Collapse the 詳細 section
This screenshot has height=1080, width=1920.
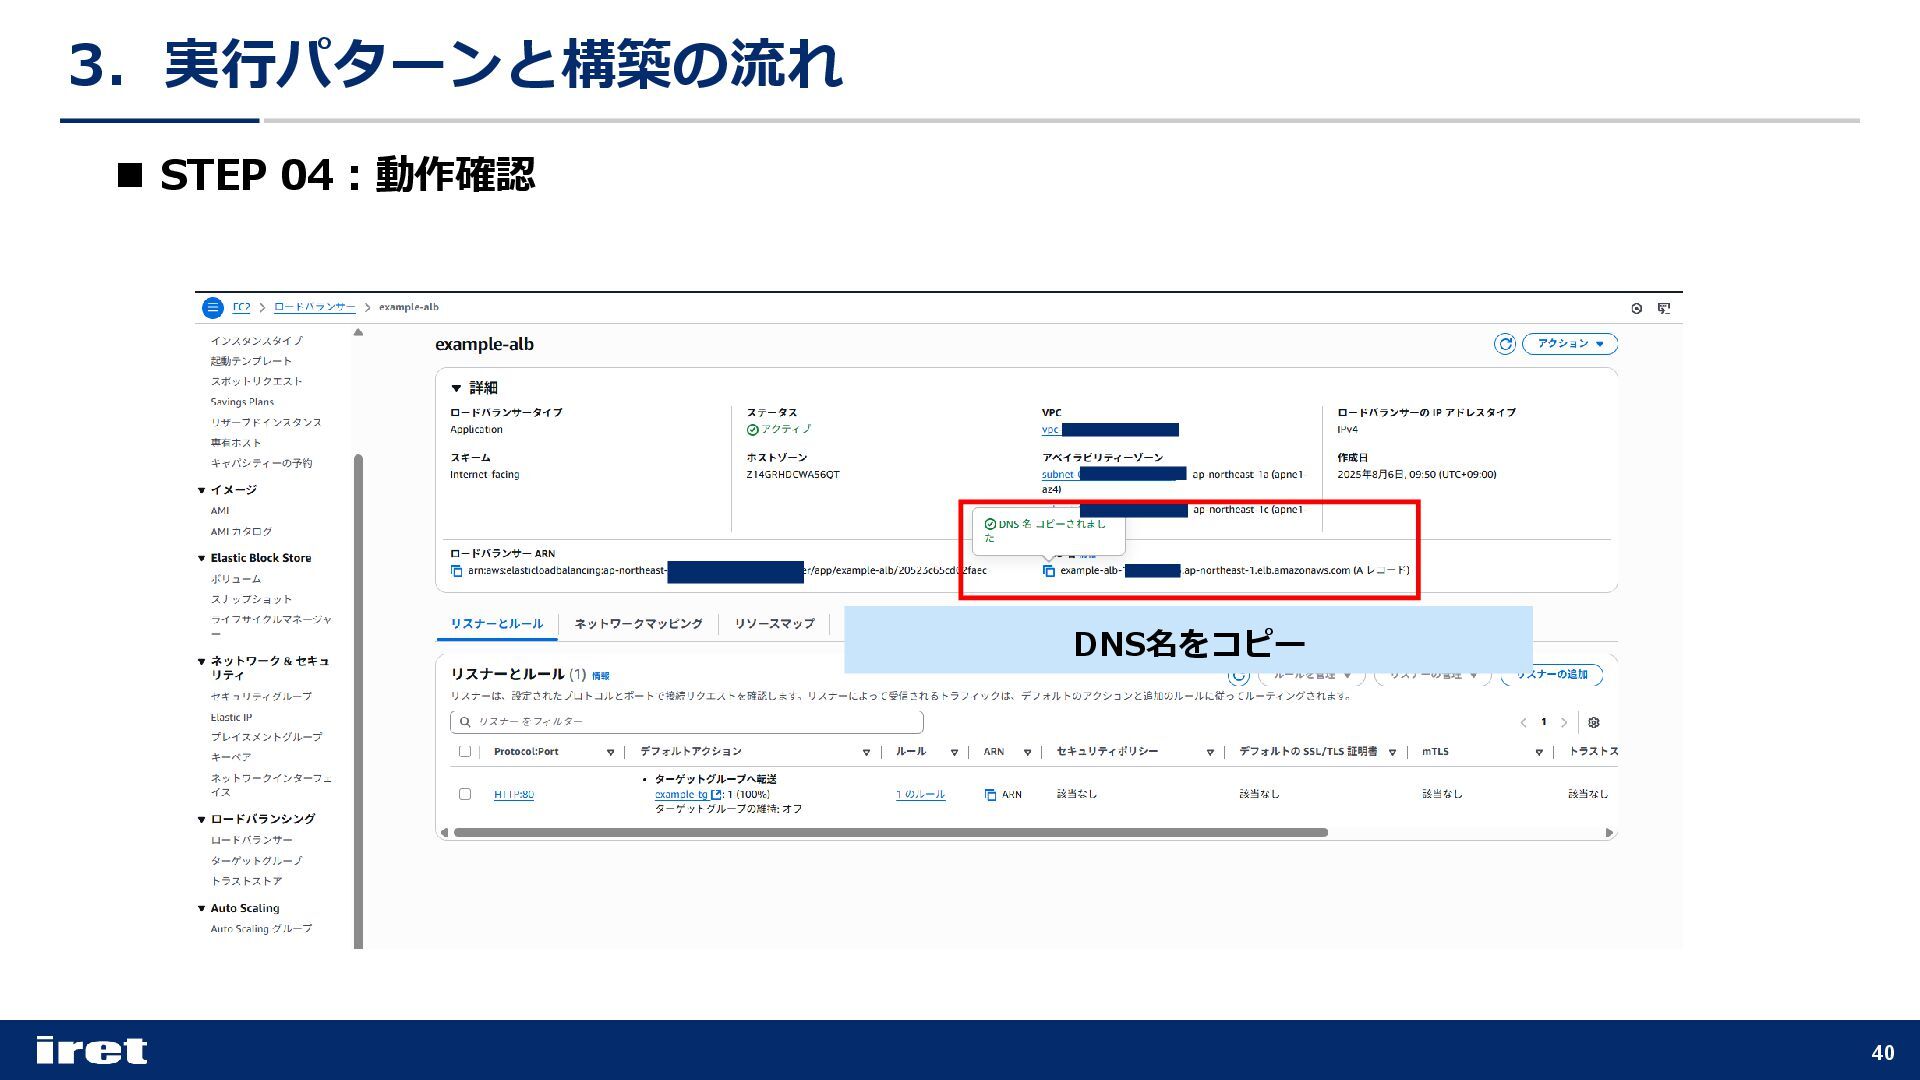456,388
